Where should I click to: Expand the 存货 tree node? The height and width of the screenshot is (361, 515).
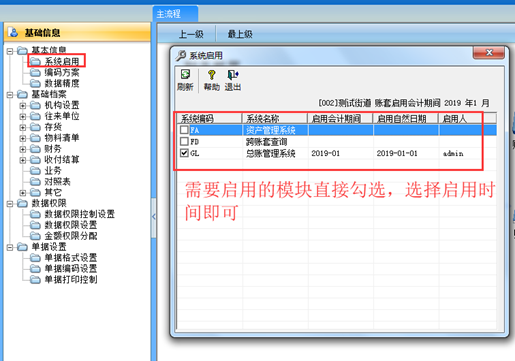click(x=23, y=127)
